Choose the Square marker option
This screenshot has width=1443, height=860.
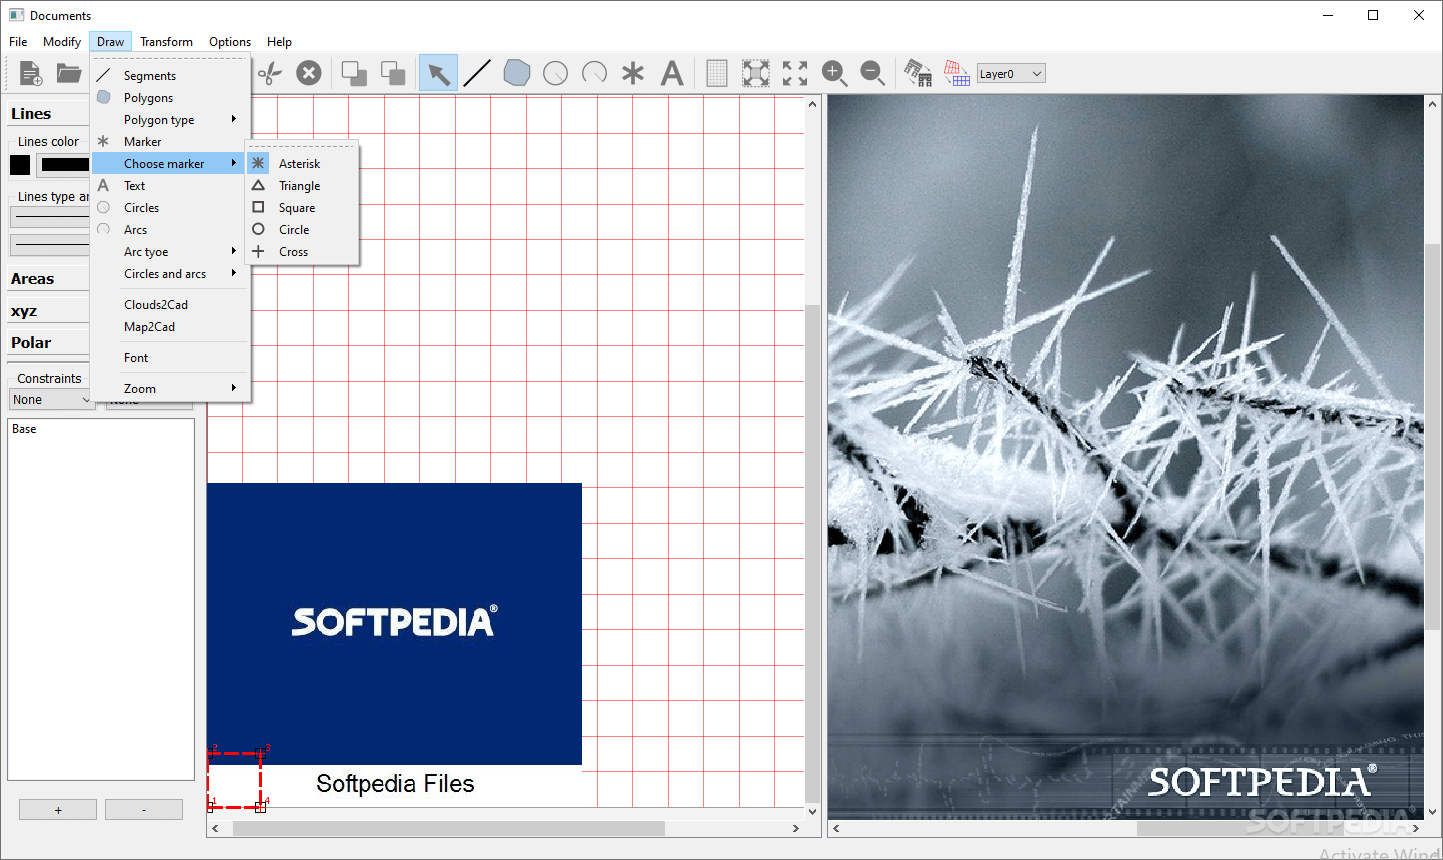[302, 208]
